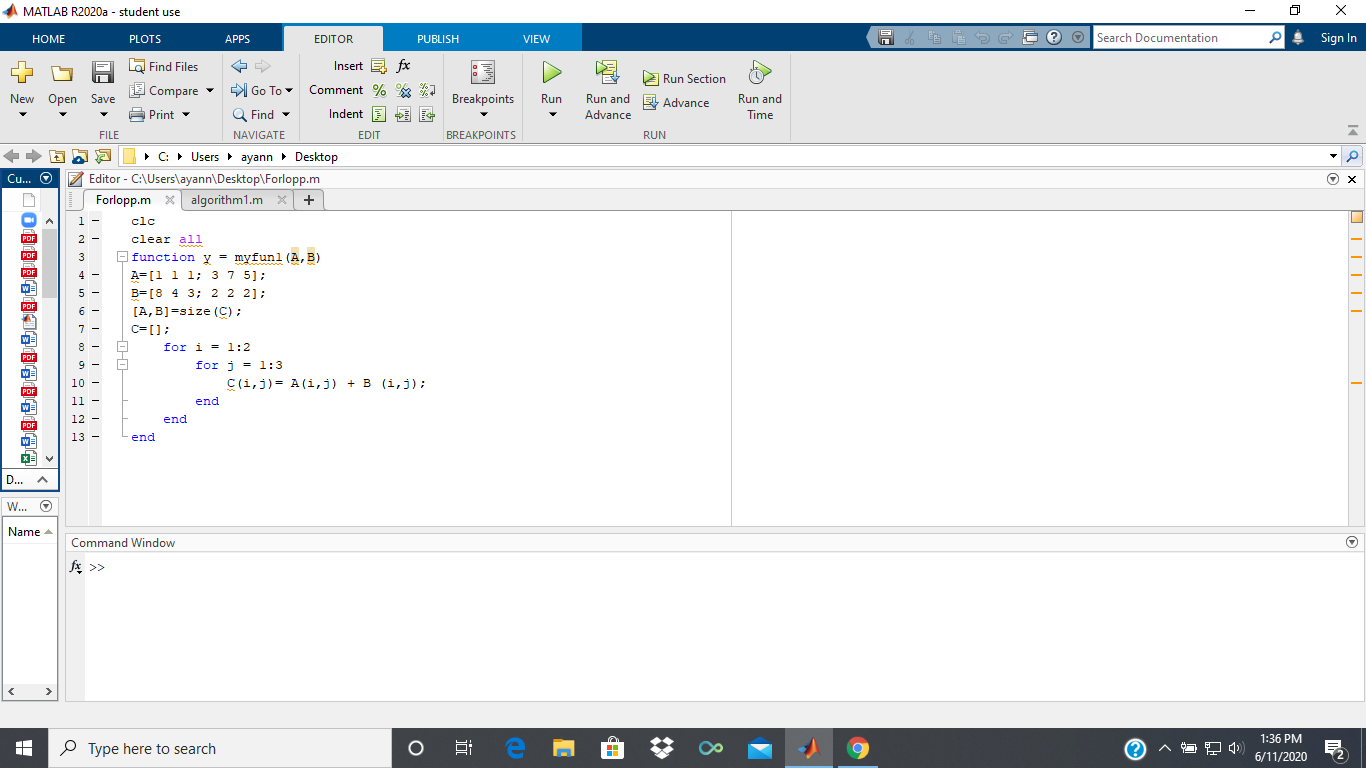Image resolution: width=1366 pixels, height=768 pixels.
Task: Open the Command Window actions menu
Action: (1350, 542)
